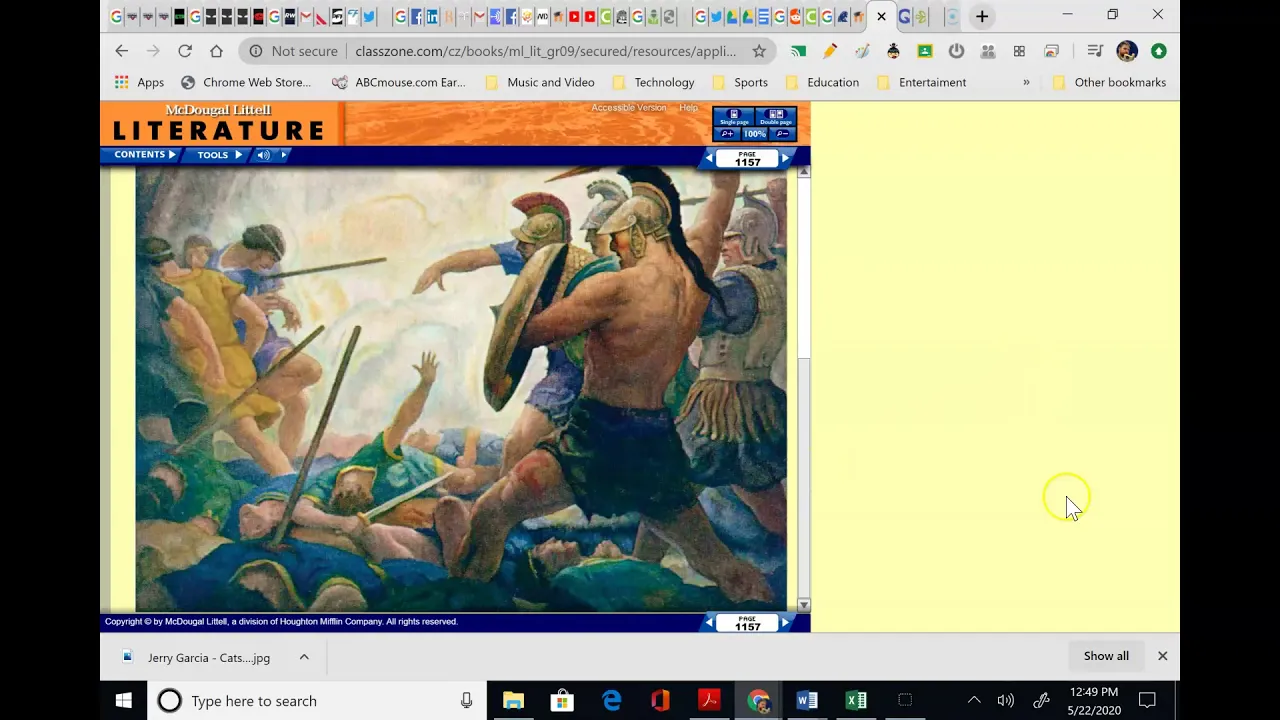Open Microsoft Edge from the taskbar

tap(611, 701)
